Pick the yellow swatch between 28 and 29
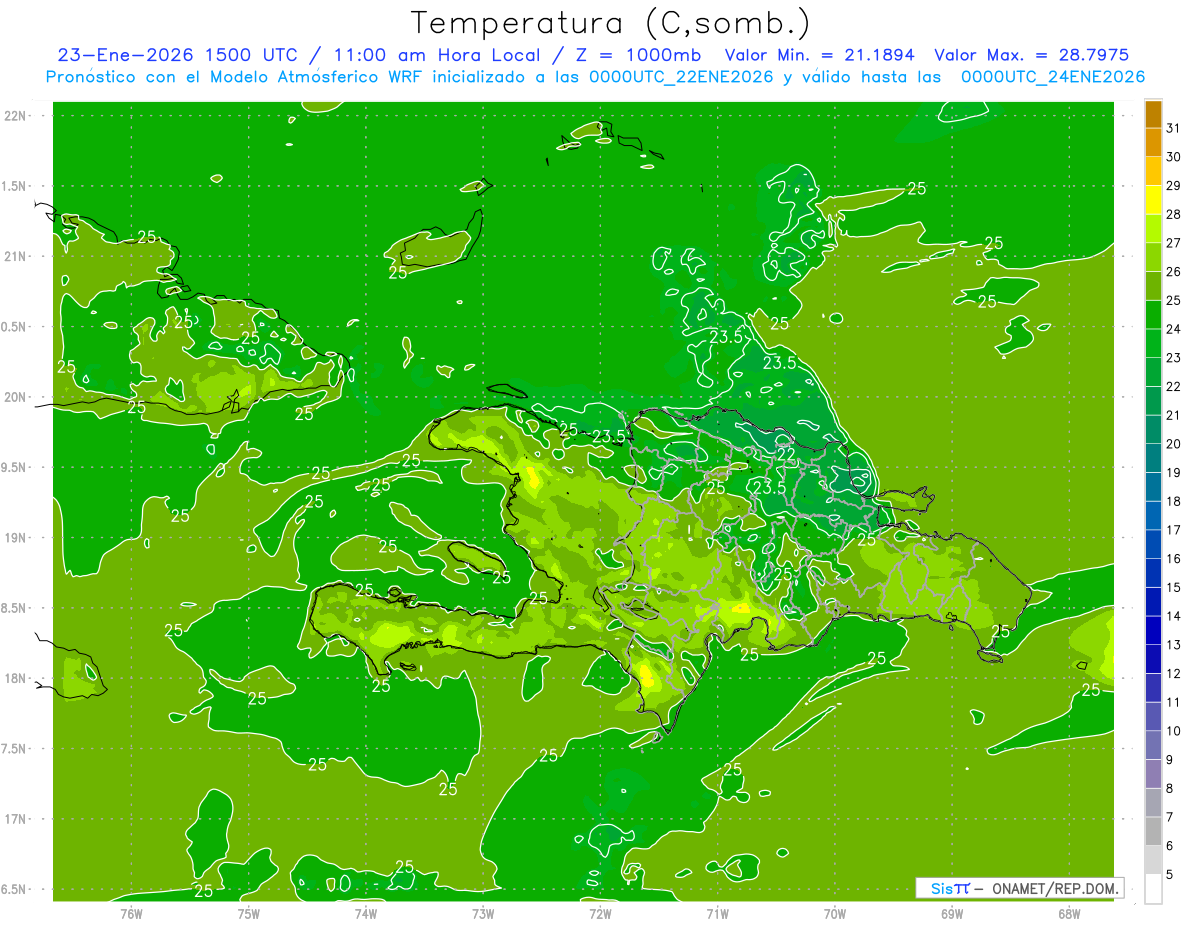 (1153, 200)
